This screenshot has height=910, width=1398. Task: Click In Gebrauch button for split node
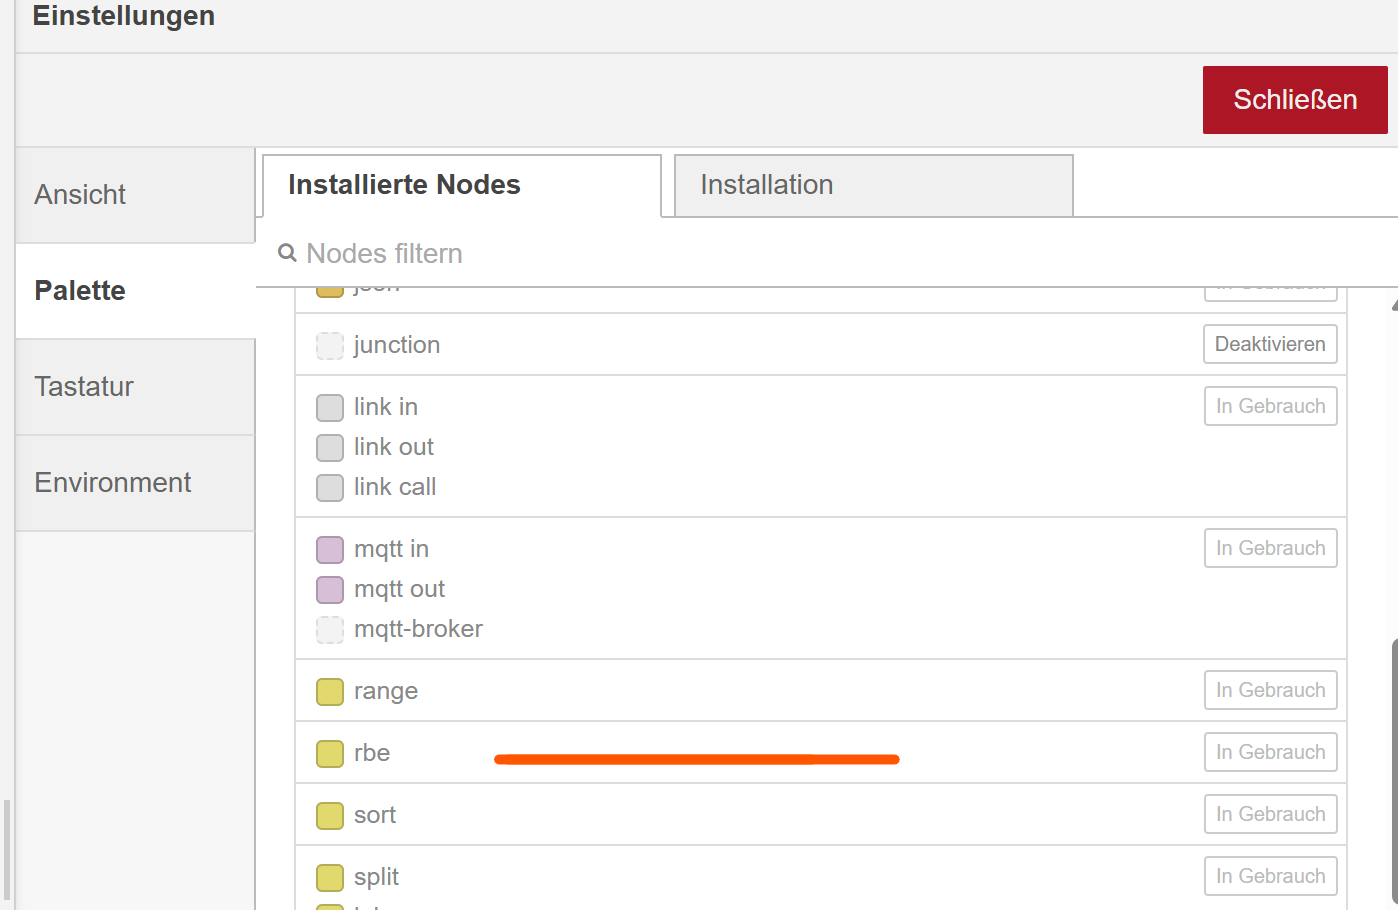click(1270, 876)
